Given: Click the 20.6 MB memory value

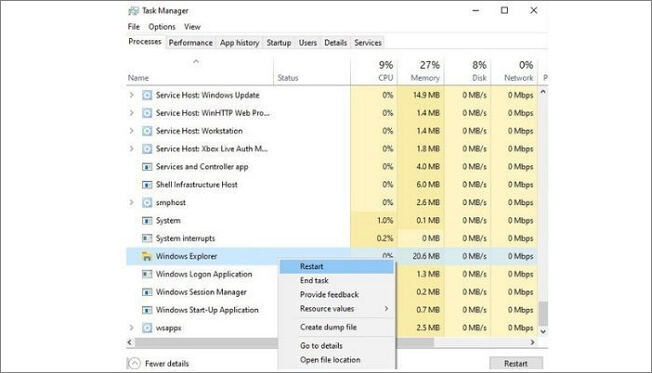Looking at the screenshot, I should (426, 256).
